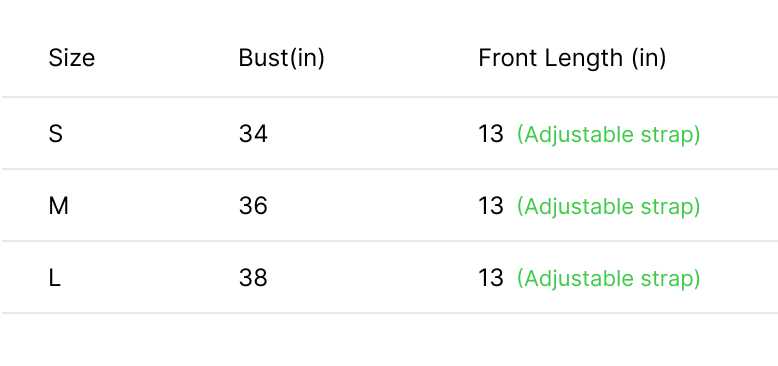Click front length 13 in L row
This screenshot has height=366, width=778.
click(491, 278)
